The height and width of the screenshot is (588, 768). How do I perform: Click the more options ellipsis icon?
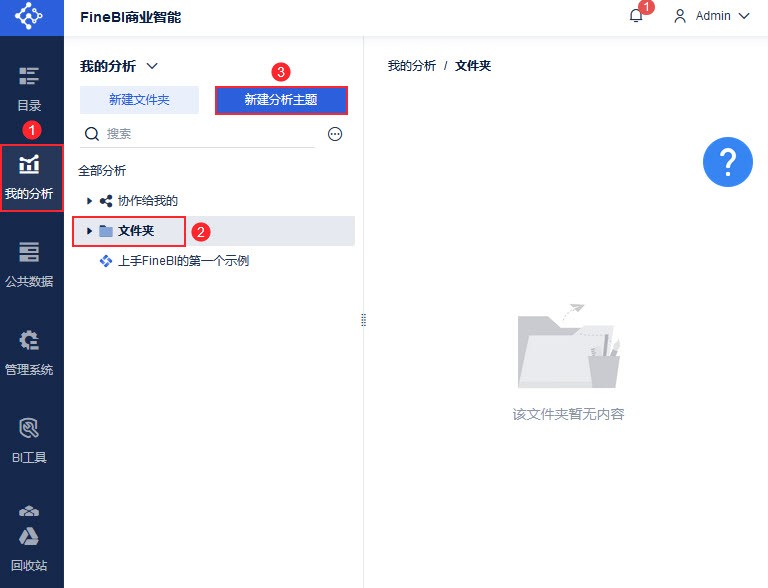pos(335,134)
